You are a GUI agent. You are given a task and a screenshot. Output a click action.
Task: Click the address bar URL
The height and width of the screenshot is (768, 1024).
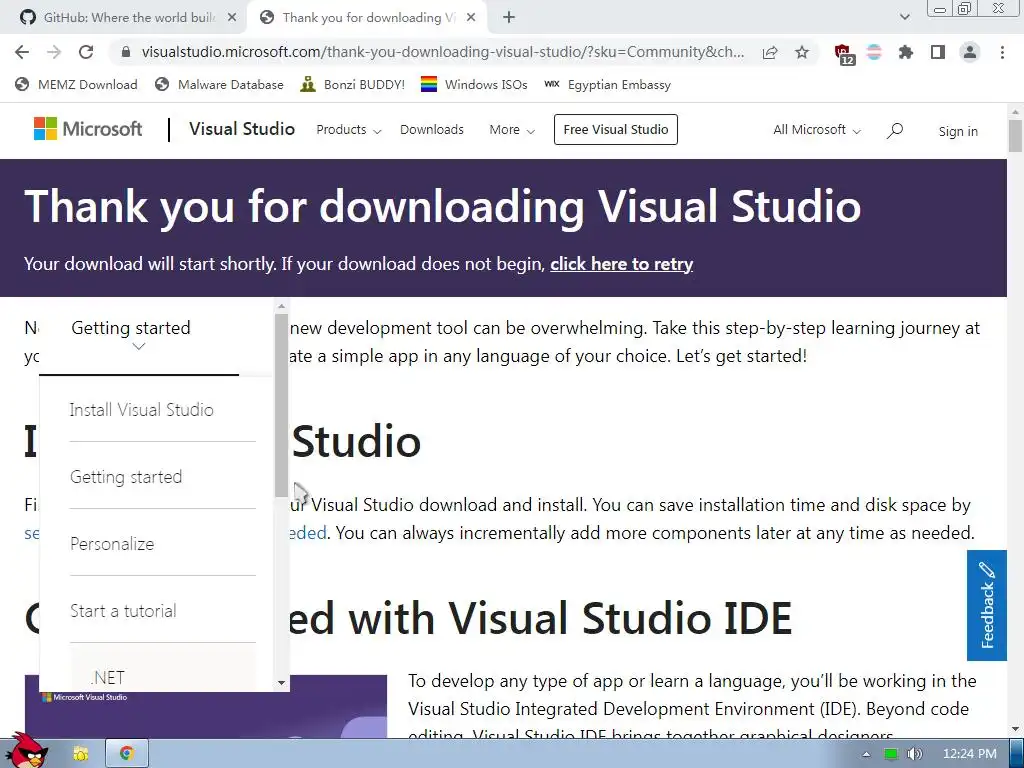(x=443, y=52)
